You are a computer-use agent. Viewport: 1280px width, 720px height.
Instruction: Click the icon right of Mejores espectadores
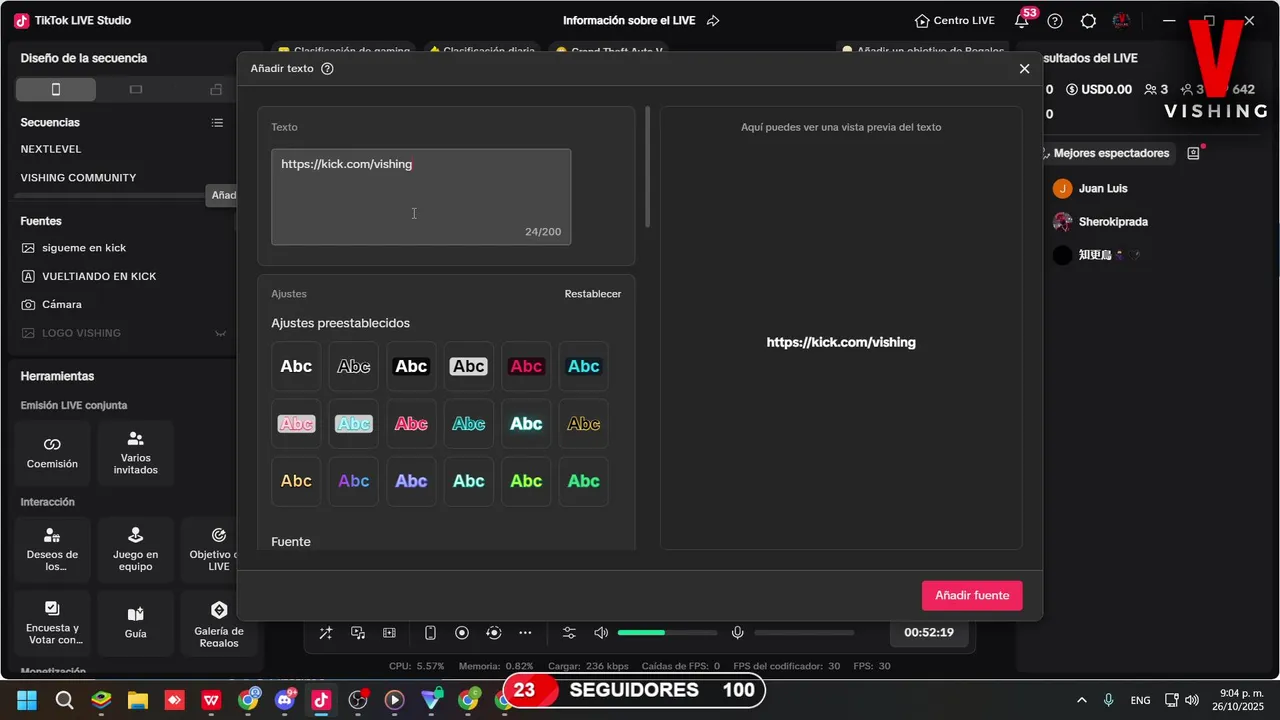point(1193,153)
